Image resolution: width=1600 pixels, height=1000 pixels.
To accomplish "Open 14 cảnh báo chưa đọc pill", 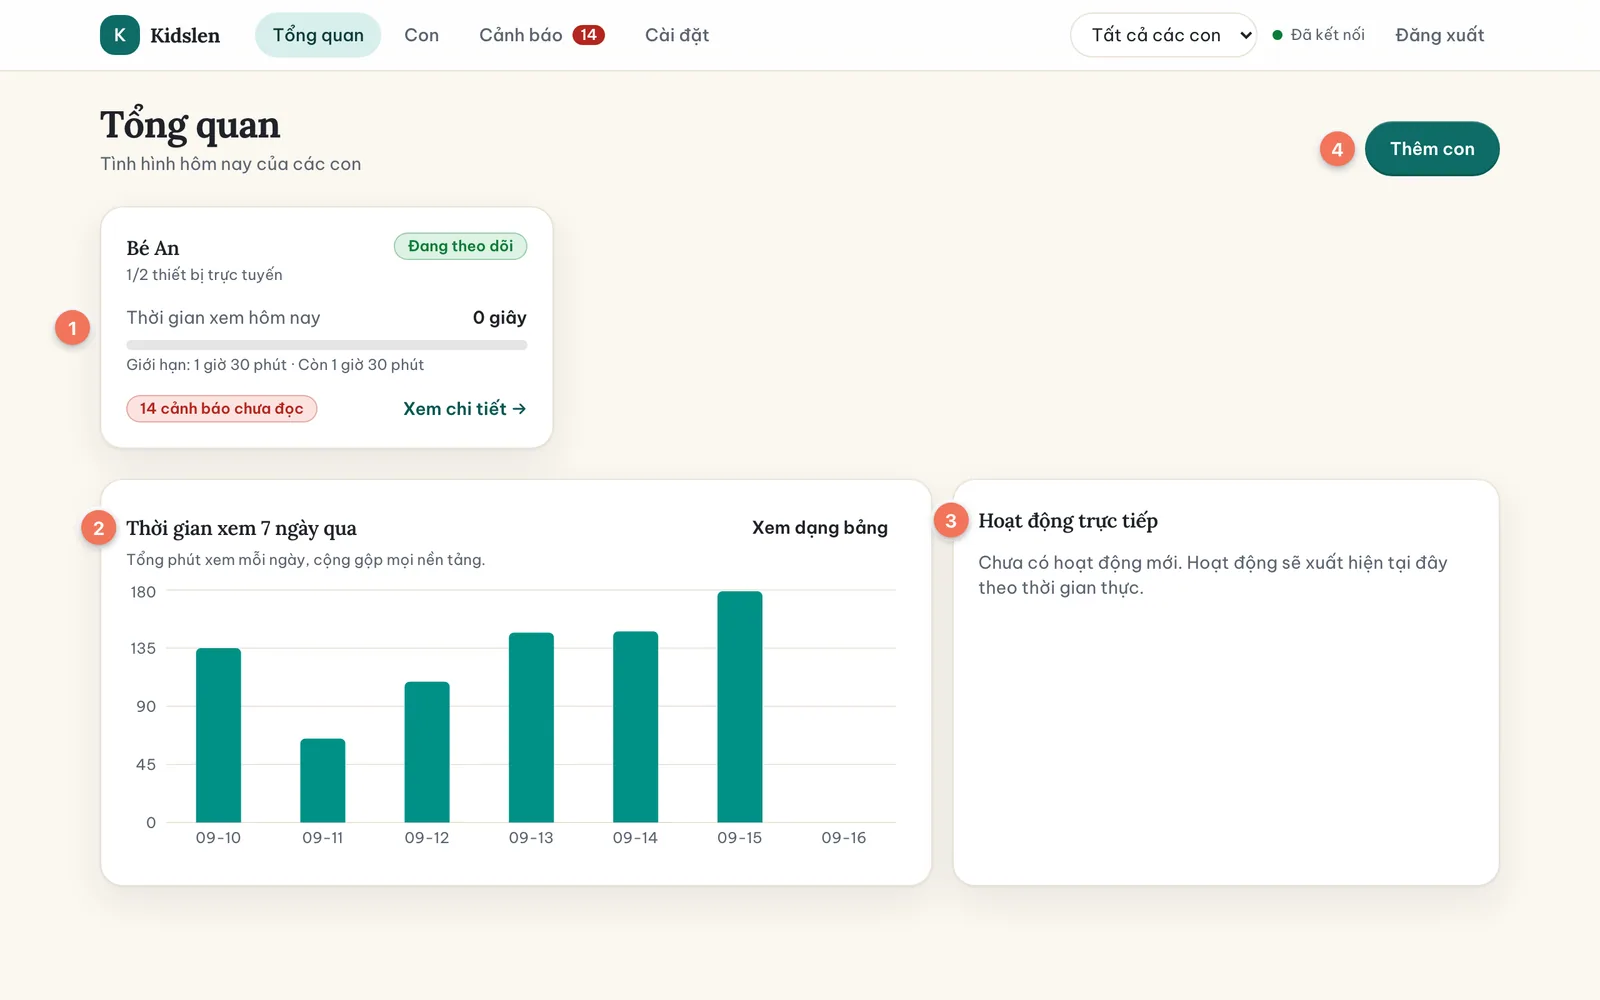I will pyautogui.click(x=221, y=408).
